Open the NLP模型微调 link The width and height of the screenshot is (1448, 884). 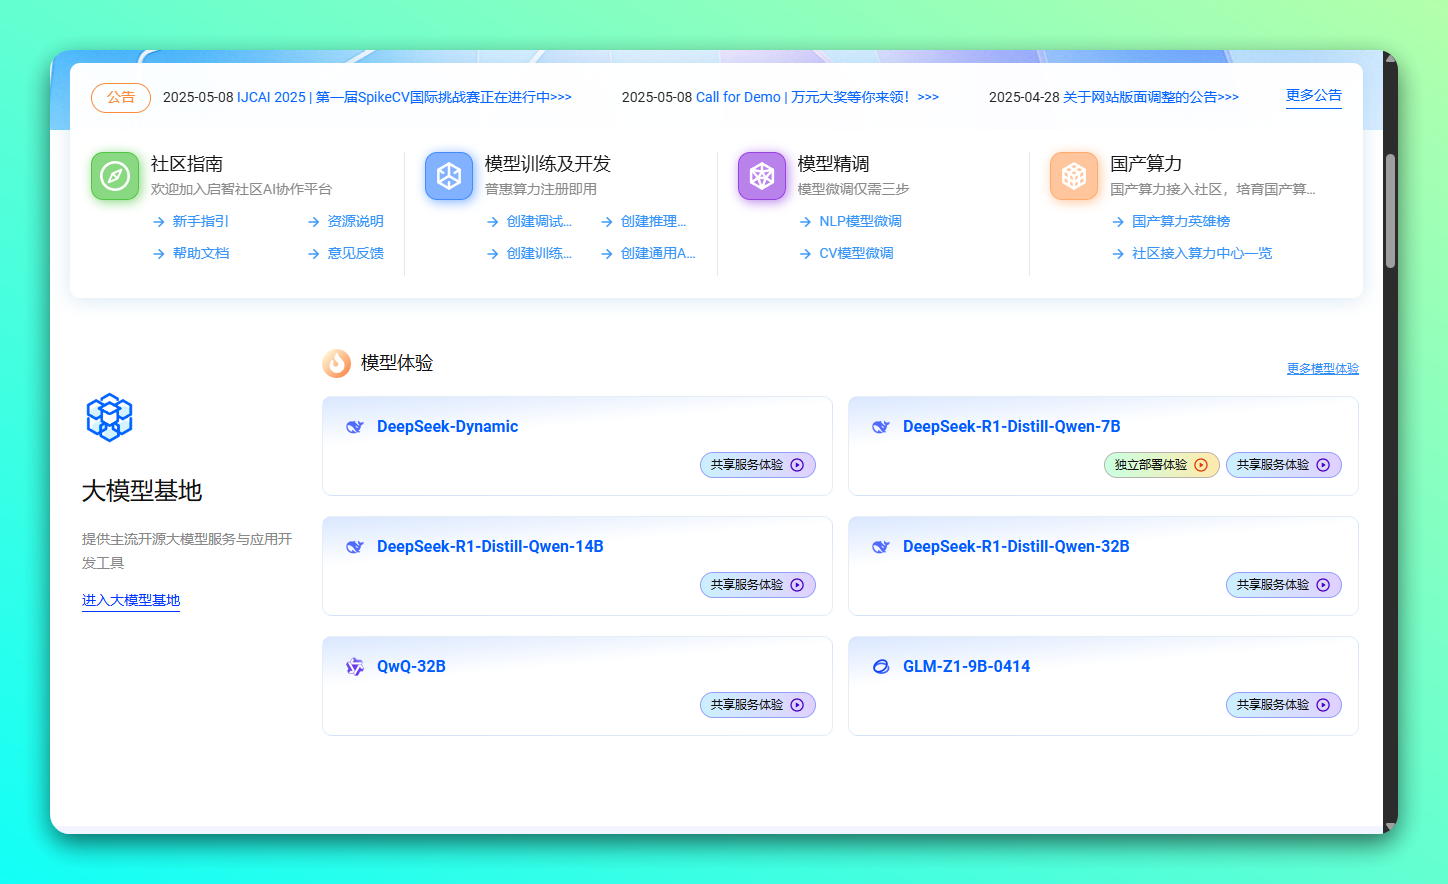tap(861, 222)
